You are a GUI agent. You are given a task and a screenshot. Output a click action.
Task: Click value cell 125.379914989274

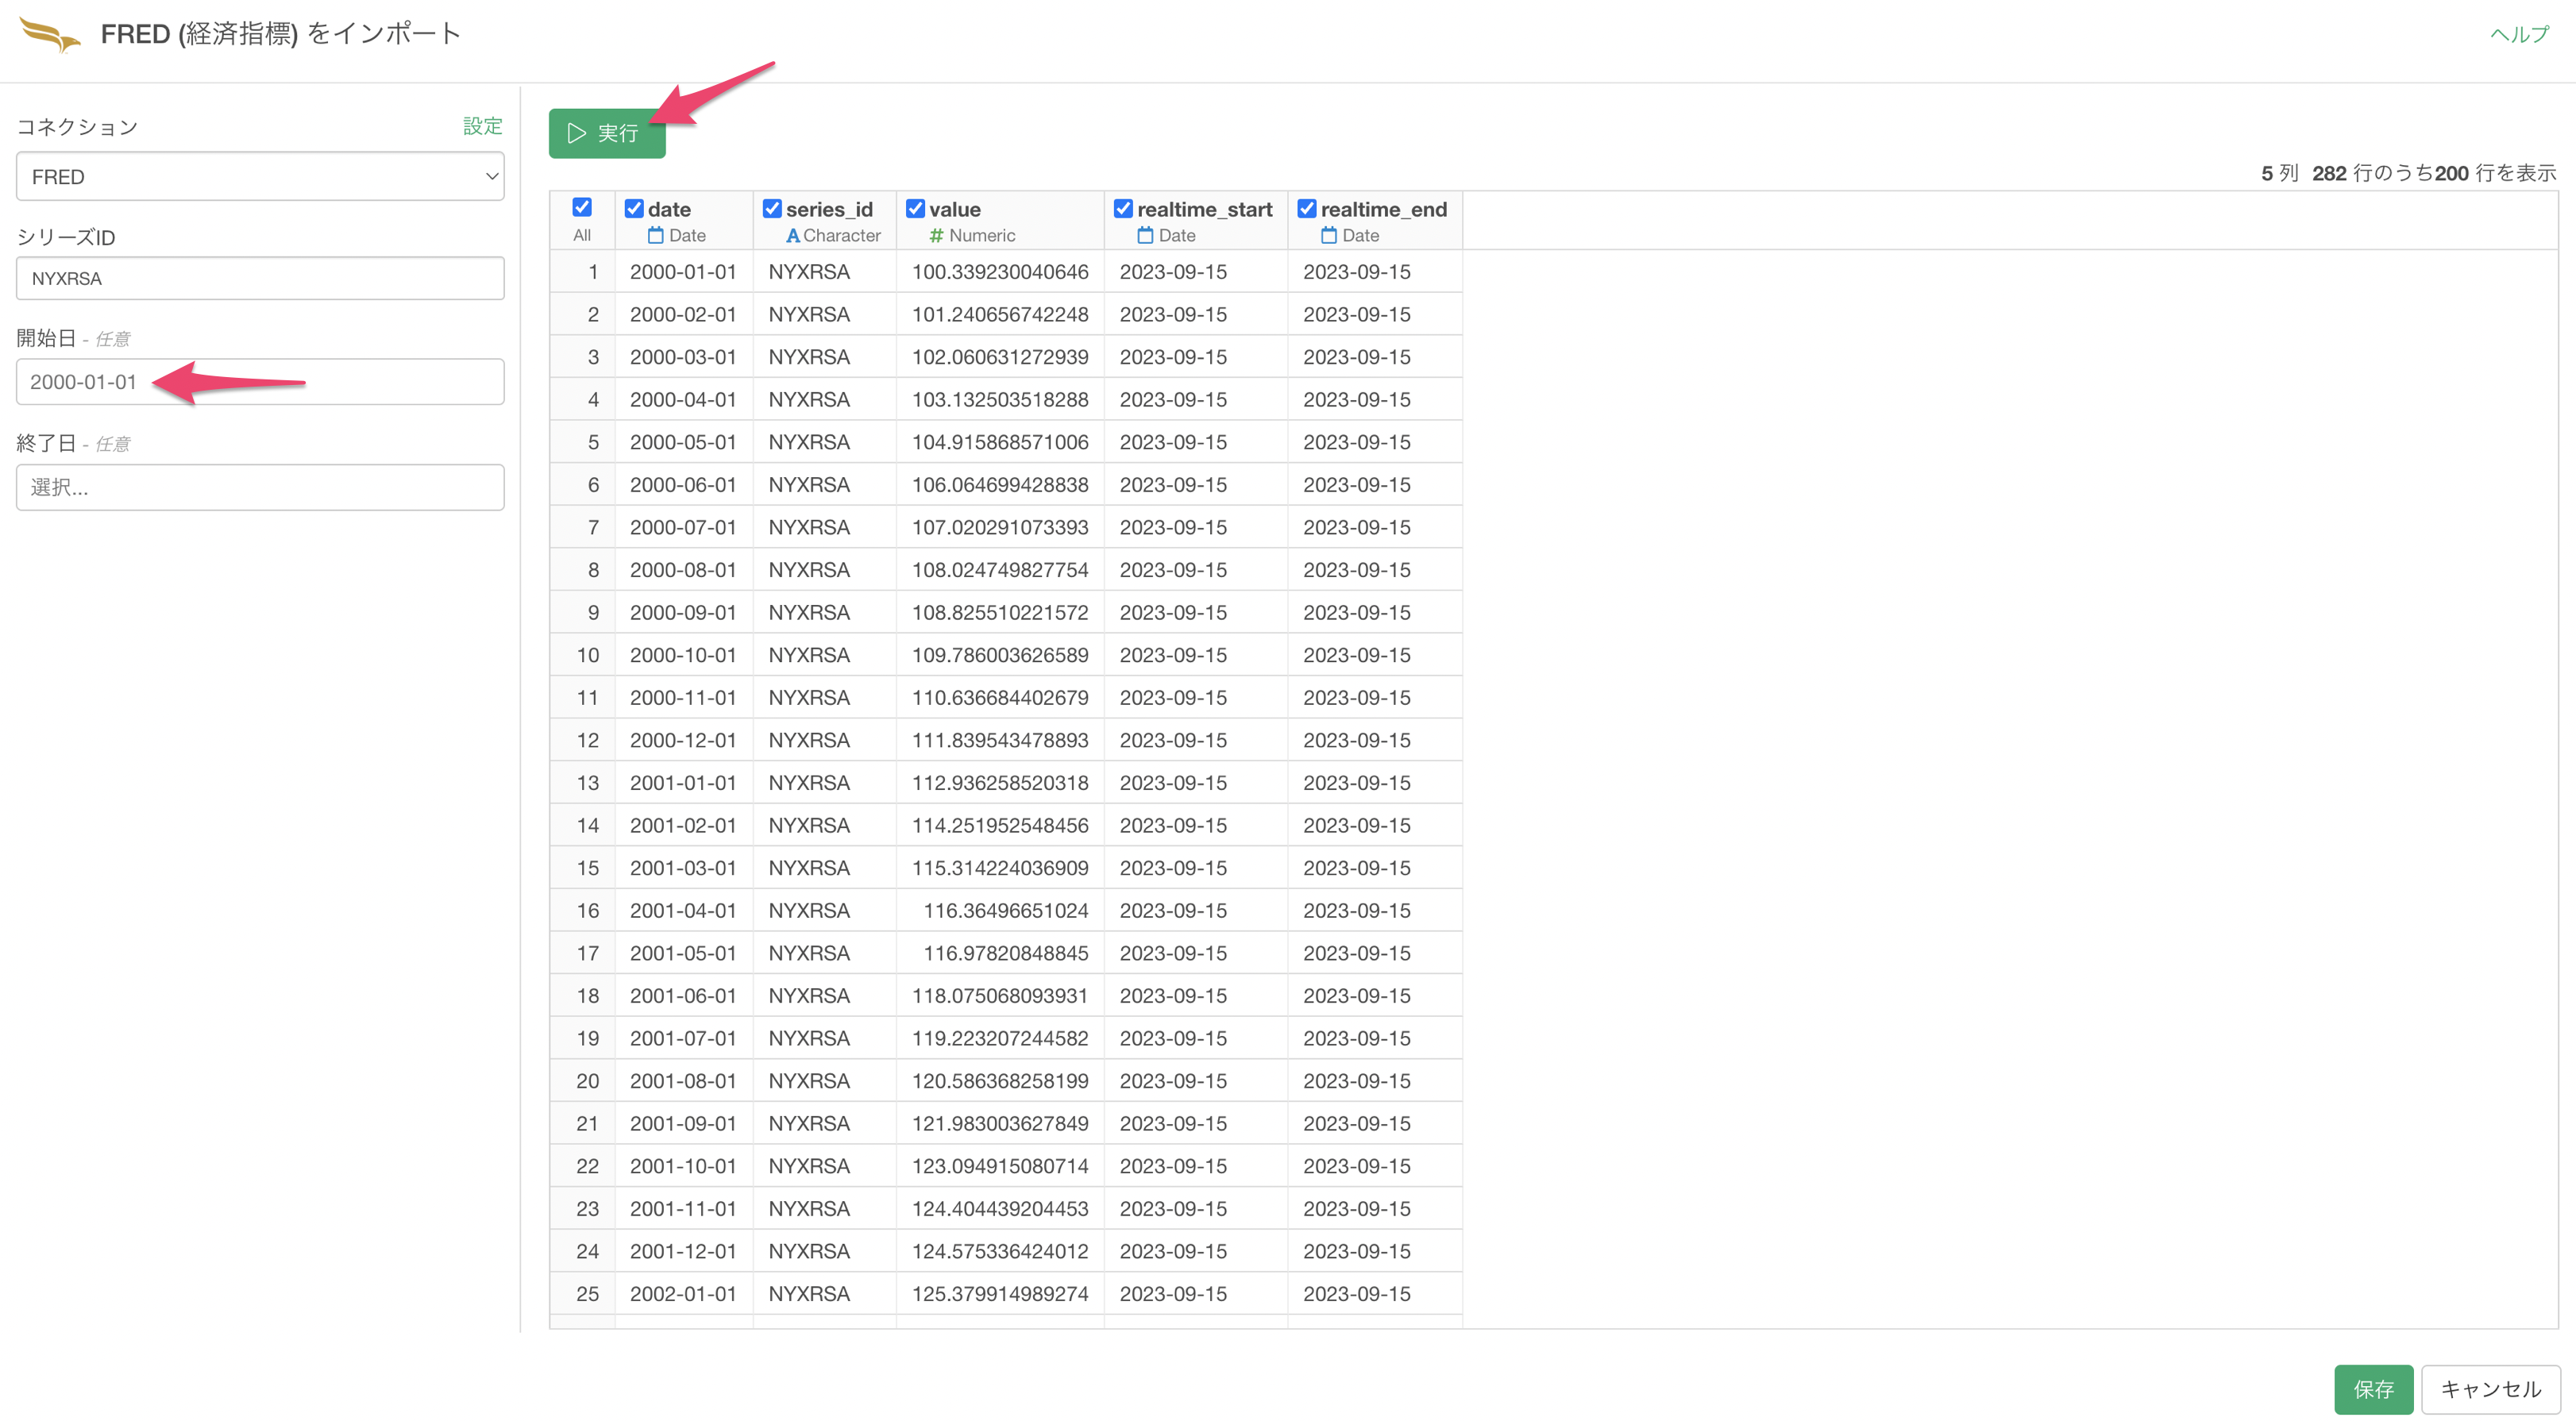click(1000, 1294)
